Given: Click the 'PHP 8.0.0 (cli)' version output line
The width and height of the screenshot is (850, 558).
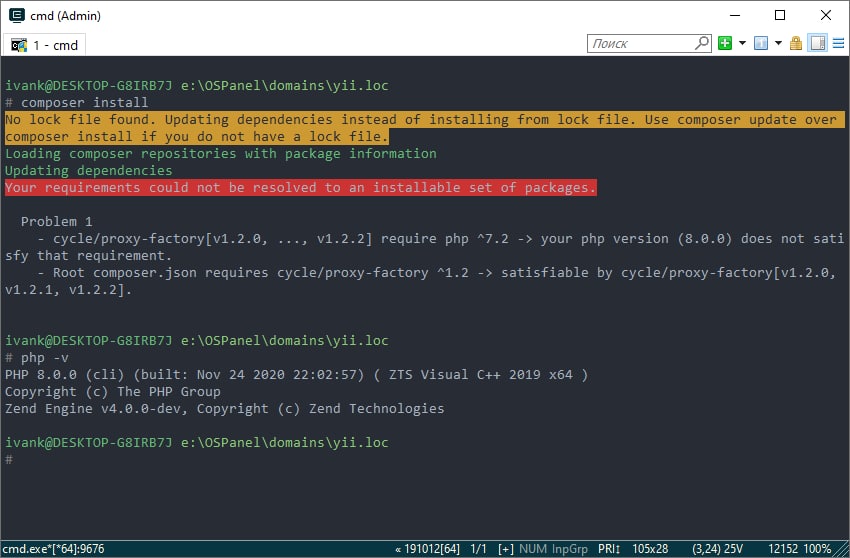Looking at the screenshot, I should [297, 375].
